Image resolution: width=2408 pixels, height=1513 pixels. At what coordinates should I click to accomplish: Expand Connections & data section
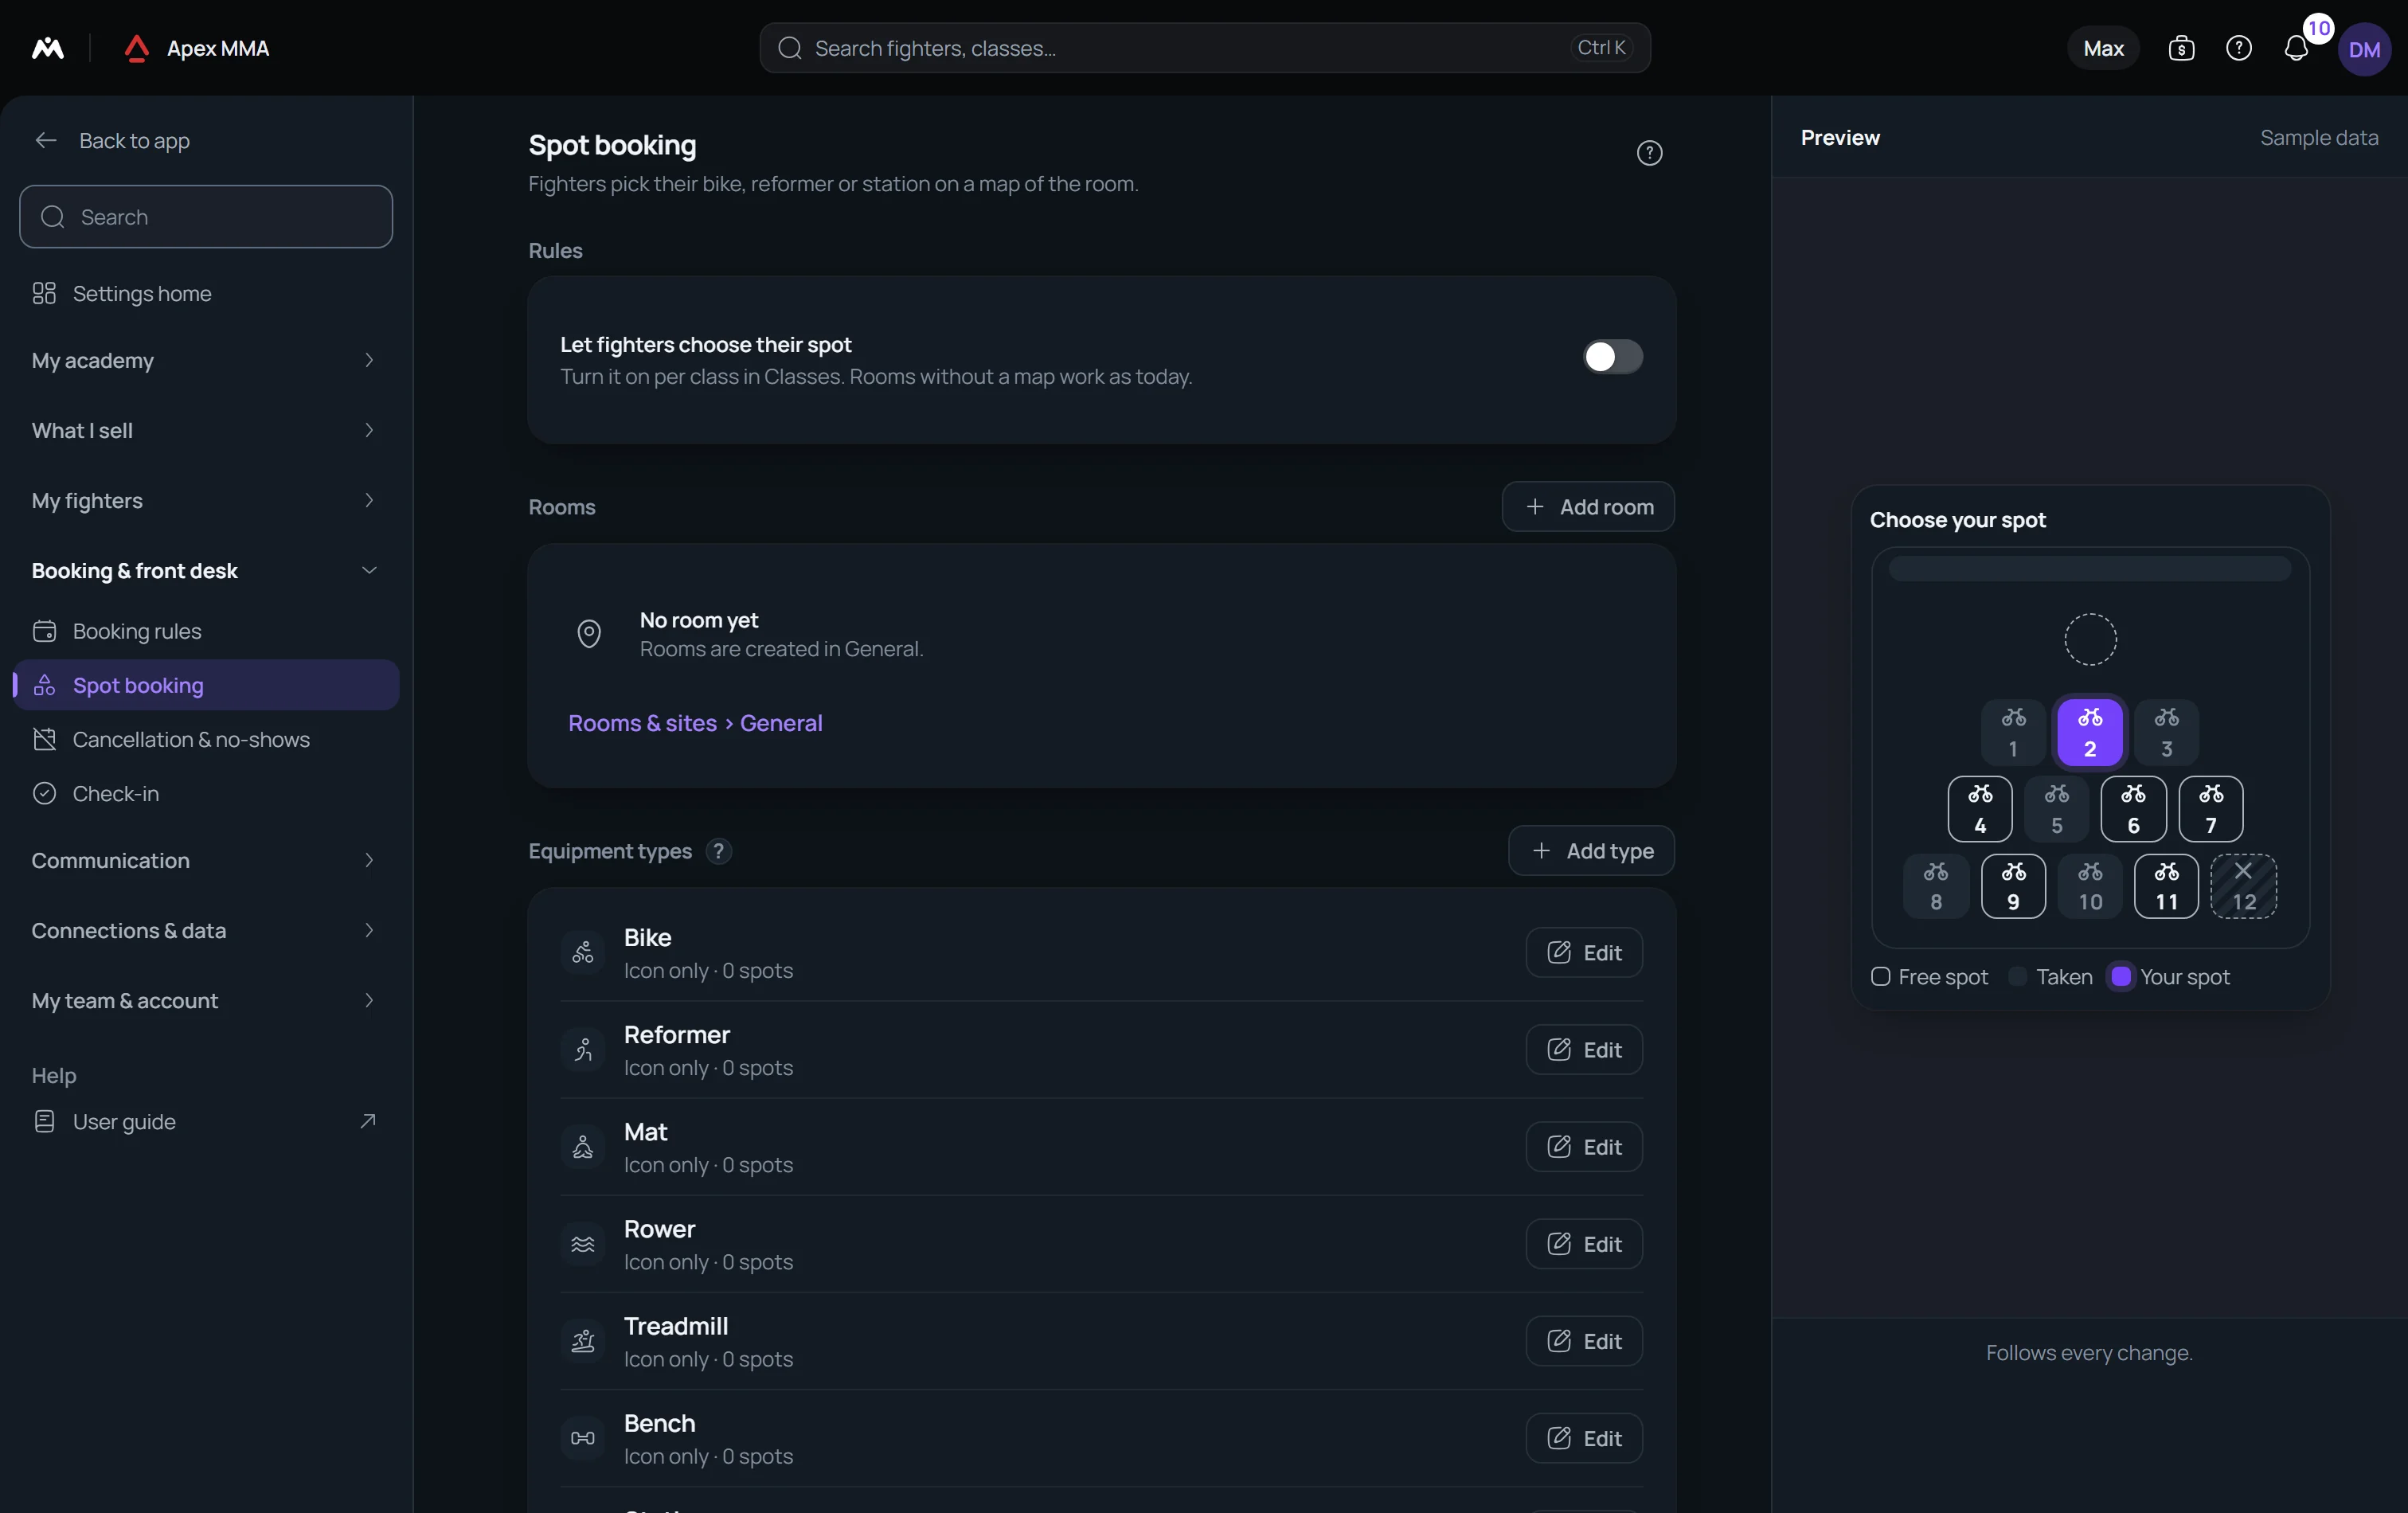pos(206,930)
